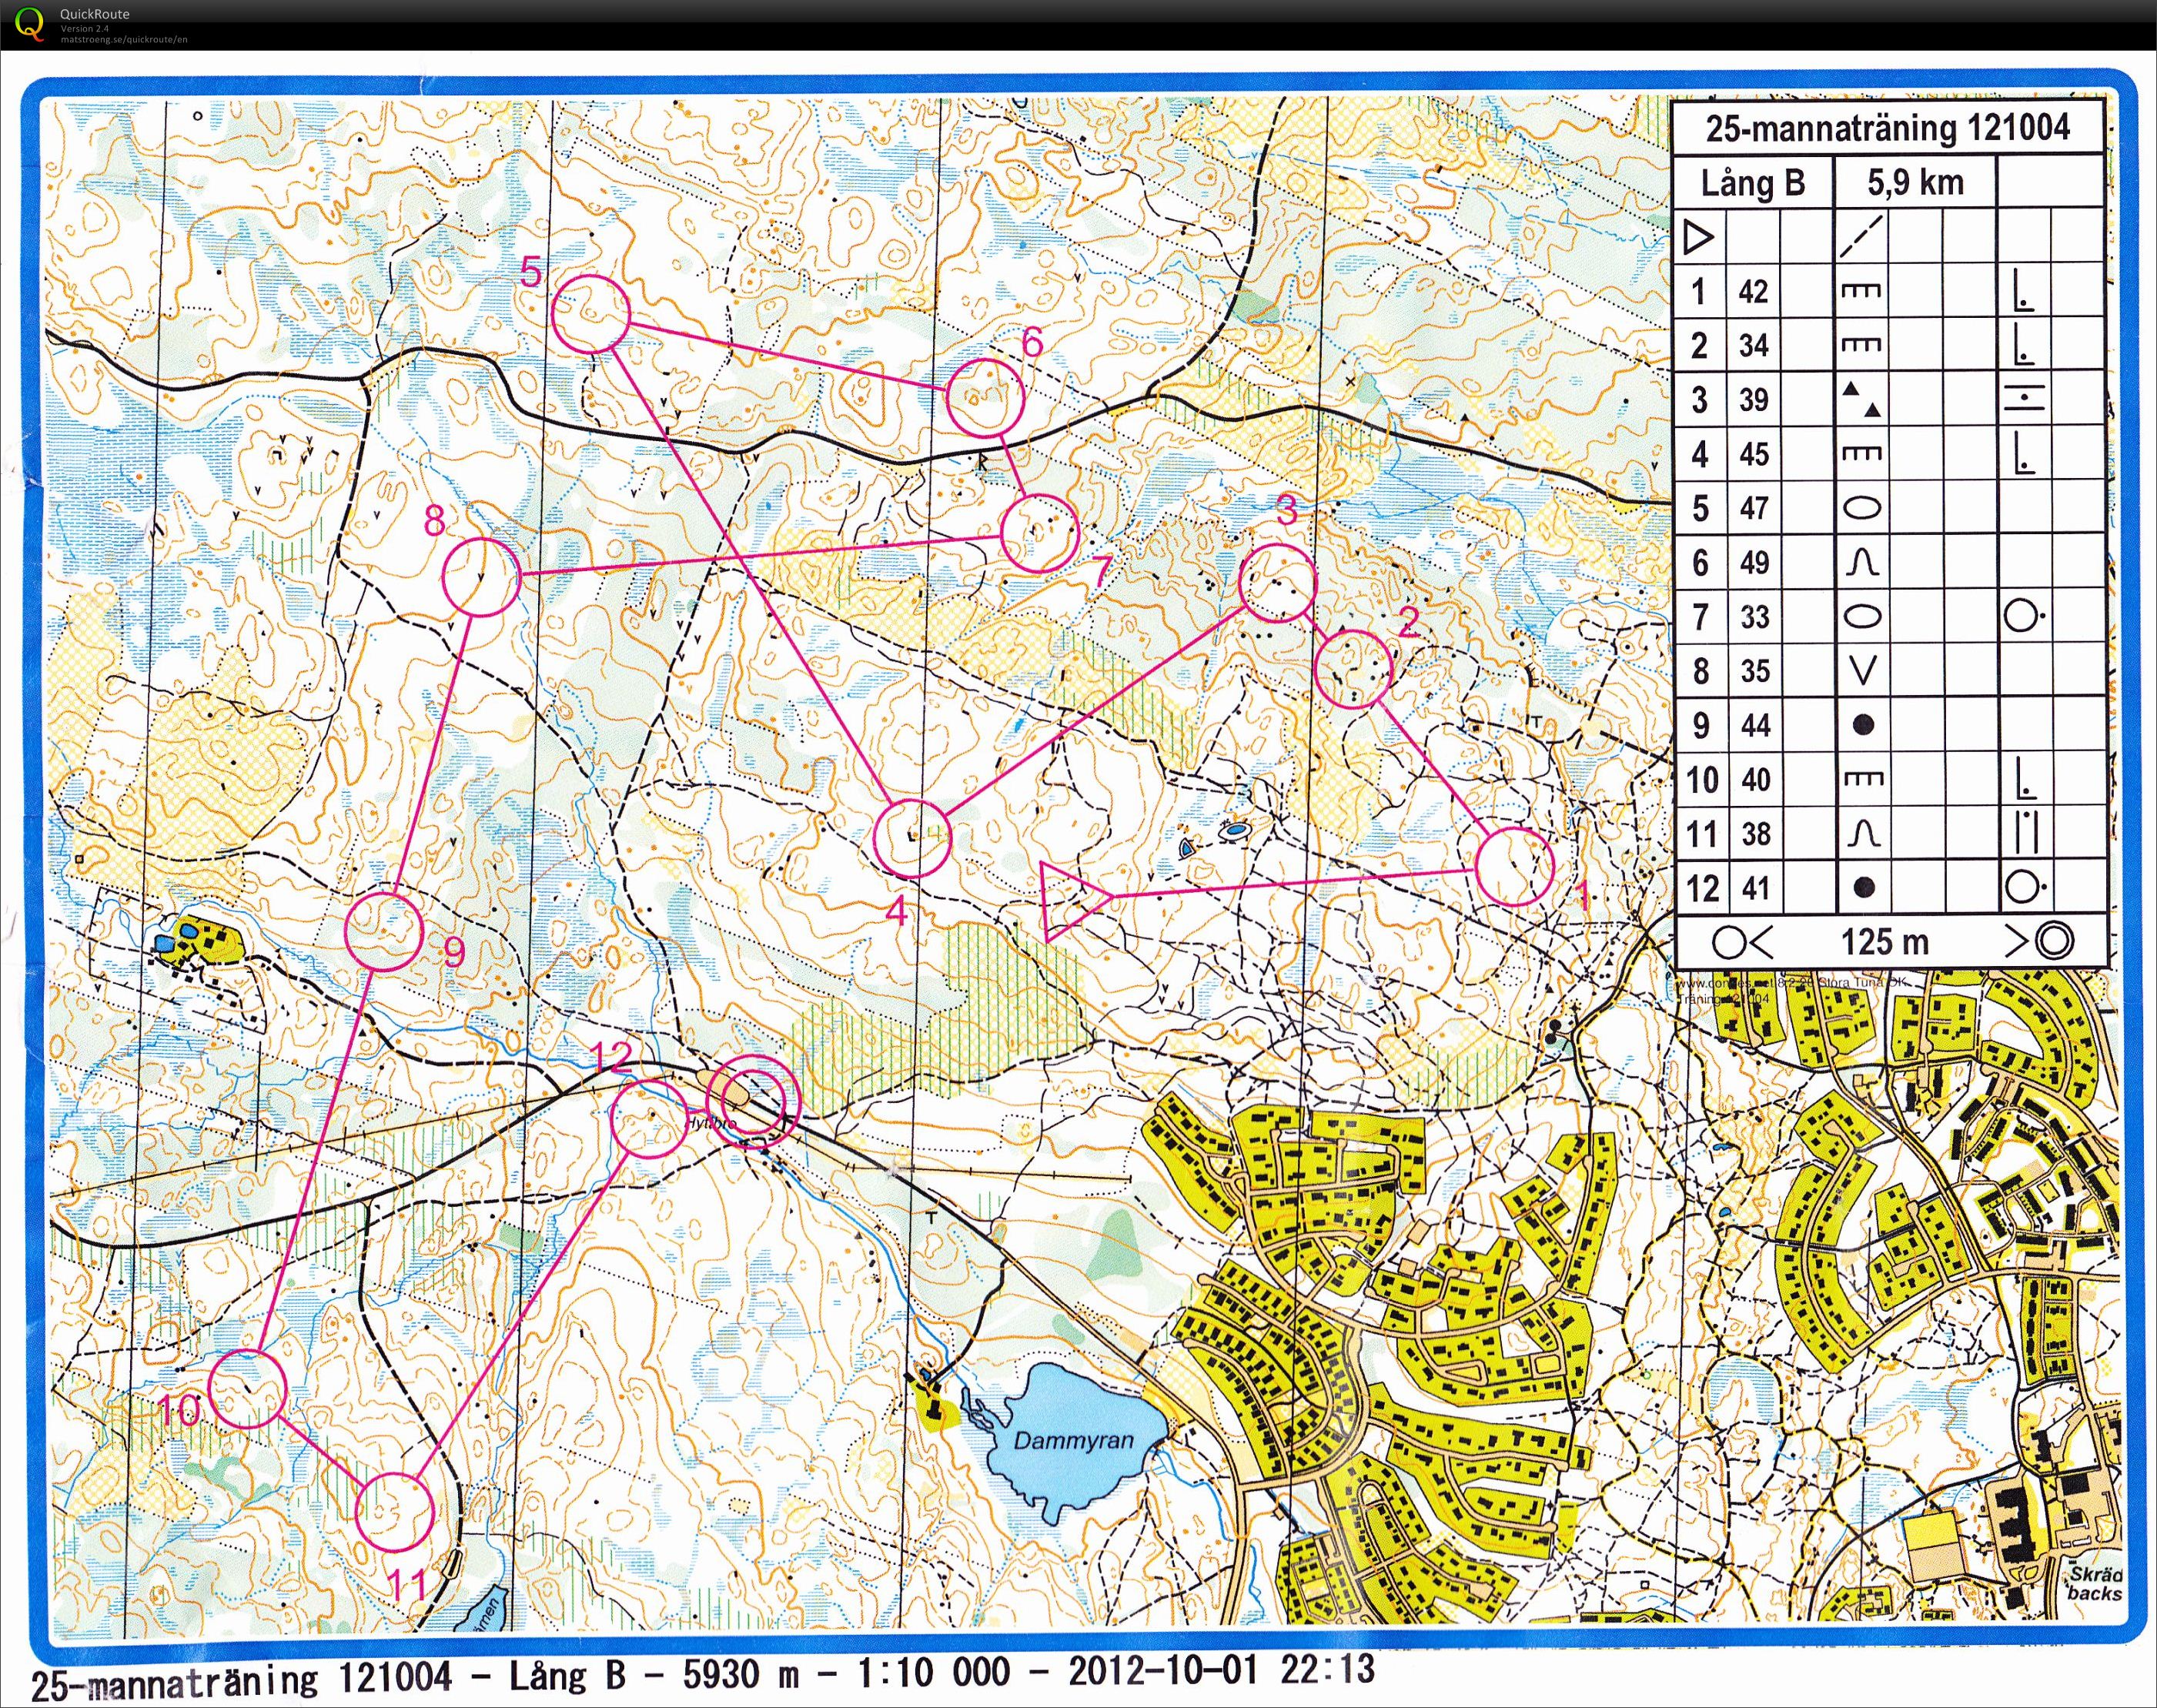Click magenta number 12 near finish
The width and height of the screenshot is (2157, 1708).
pos(612,1057)
